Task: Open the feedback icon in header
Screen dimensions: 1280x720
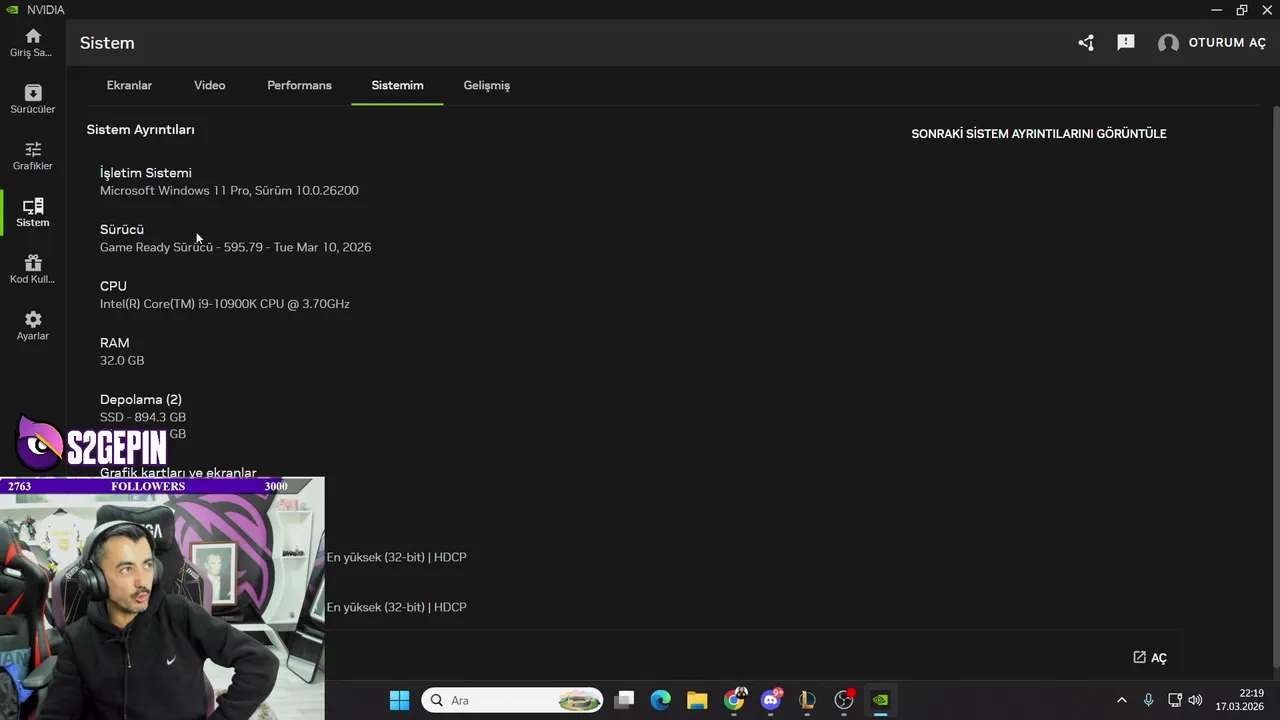Action: pyautogui.click(x=1126, y=43)
